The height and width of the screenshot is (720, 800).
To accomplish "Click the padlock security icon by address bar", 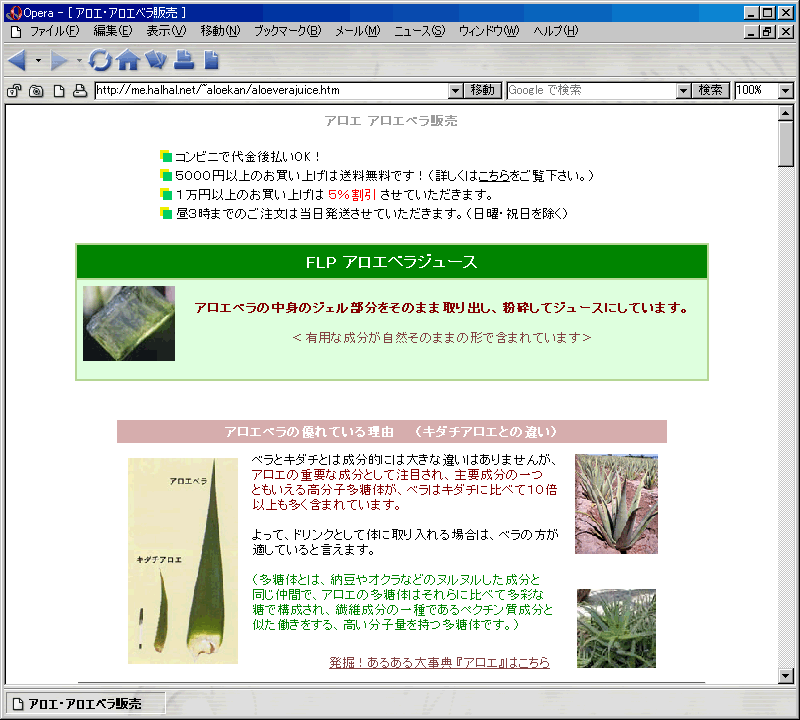I will click(x=14, y=91).
